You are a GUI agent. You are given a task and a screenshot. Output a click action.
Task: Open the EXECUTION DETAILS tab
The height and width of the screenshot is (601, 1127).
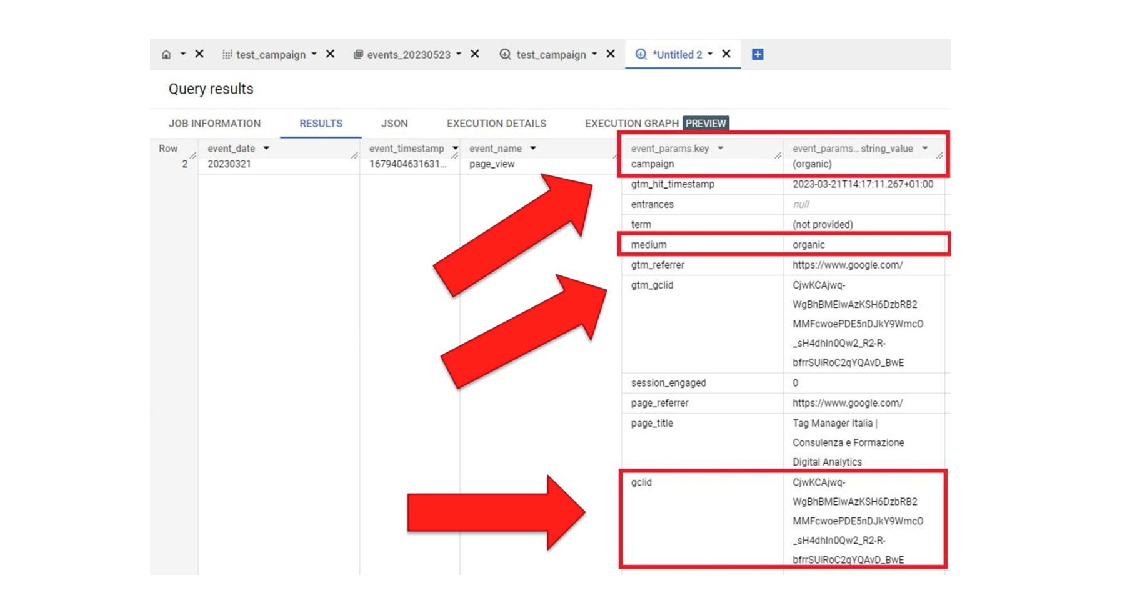pyautogui.click(x=496, y=123)
